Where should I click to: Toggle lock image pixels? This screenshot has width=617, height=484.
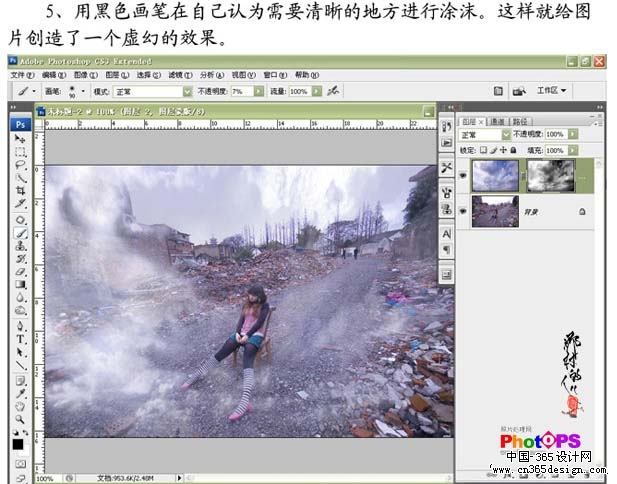coord(494,150)
